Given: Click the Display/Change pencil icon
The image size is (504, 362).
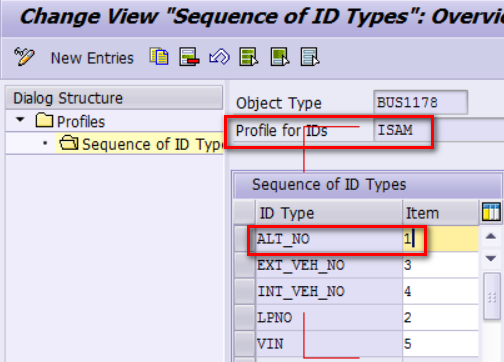Looking at the screenshot, I should pyautogui.click(x=24, y=57).
